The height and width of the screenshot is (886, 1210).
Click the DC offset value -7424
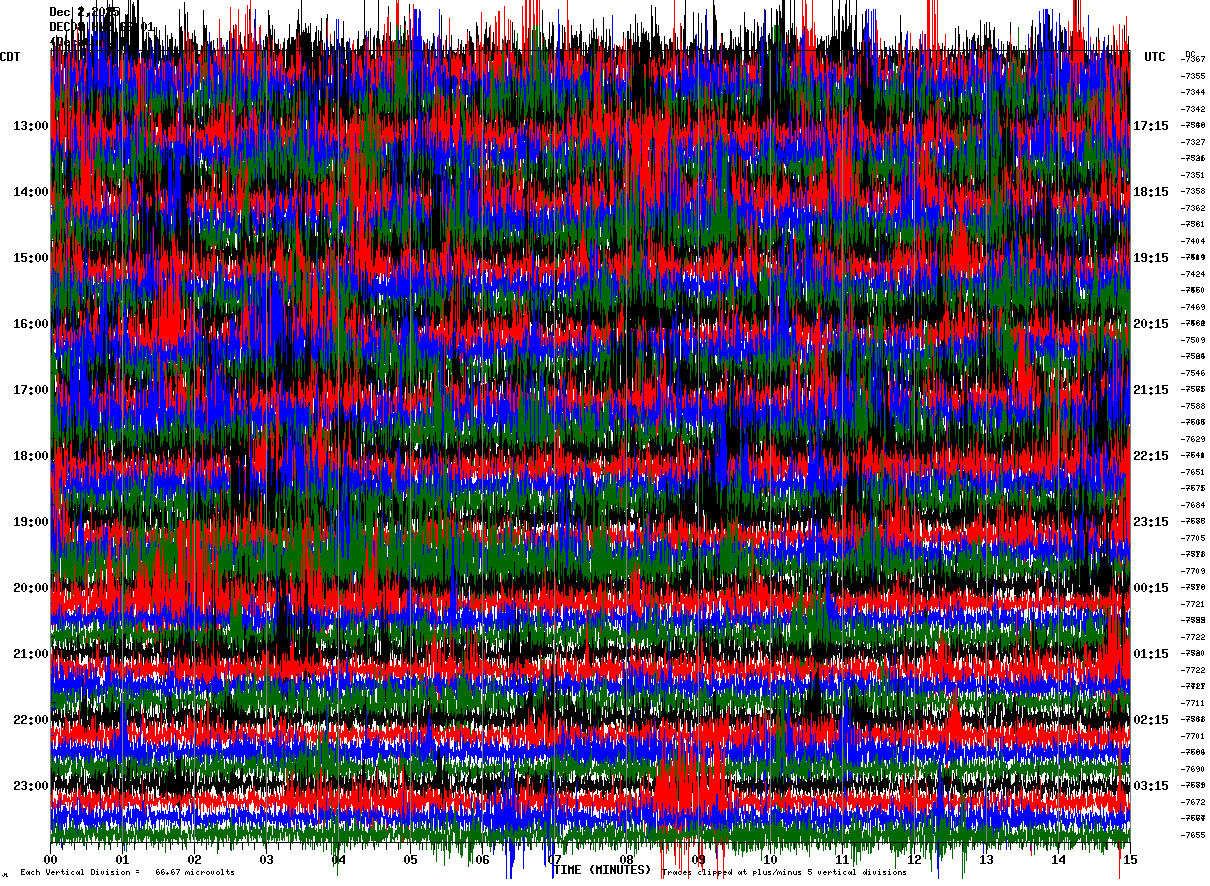(1193, 274)
